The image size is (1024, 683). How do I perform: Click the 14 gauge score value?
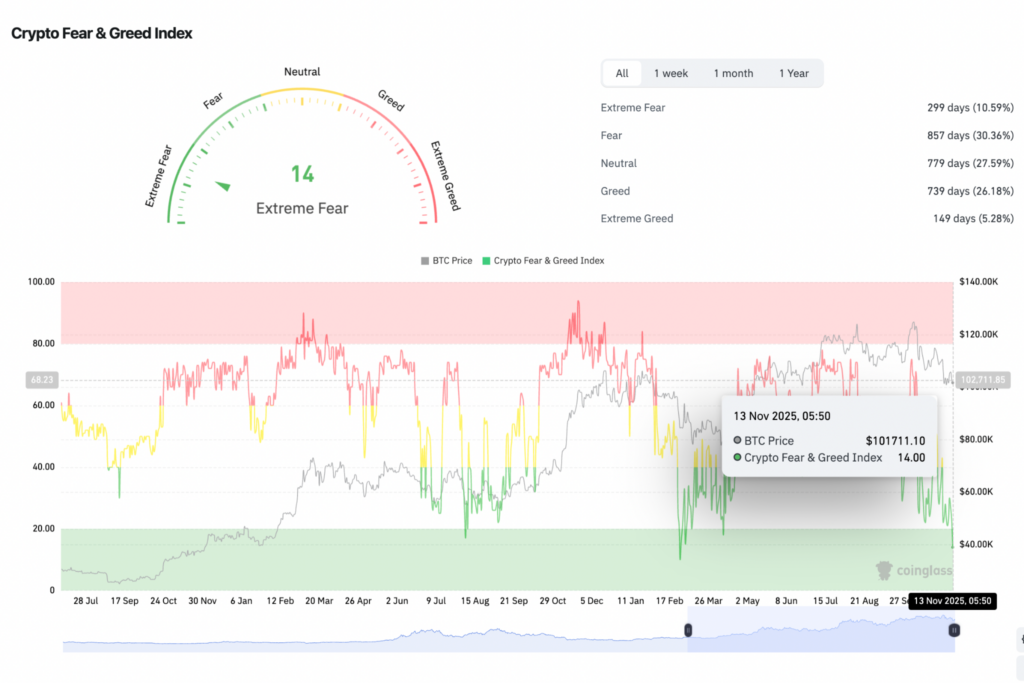[x=302, y=175]
